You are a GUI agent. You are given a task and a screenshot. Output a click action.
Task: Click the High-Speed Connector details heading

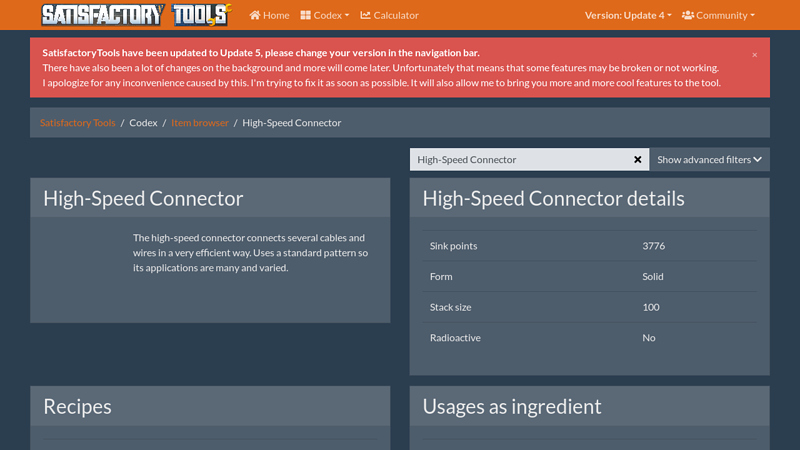(x=553, y=198)
